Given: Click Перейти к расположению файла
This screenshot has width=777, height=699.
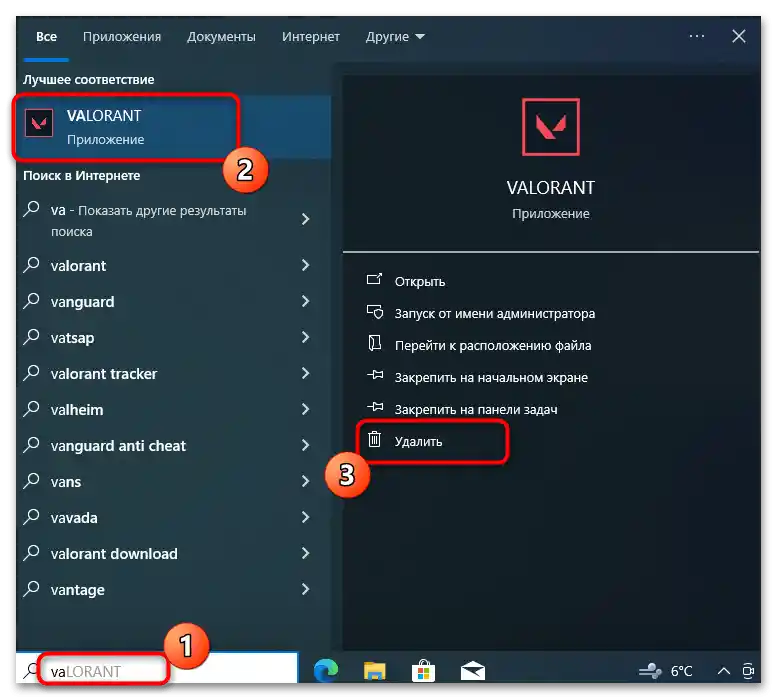Looking at the screenshot, I should click(x=493, y=345).
